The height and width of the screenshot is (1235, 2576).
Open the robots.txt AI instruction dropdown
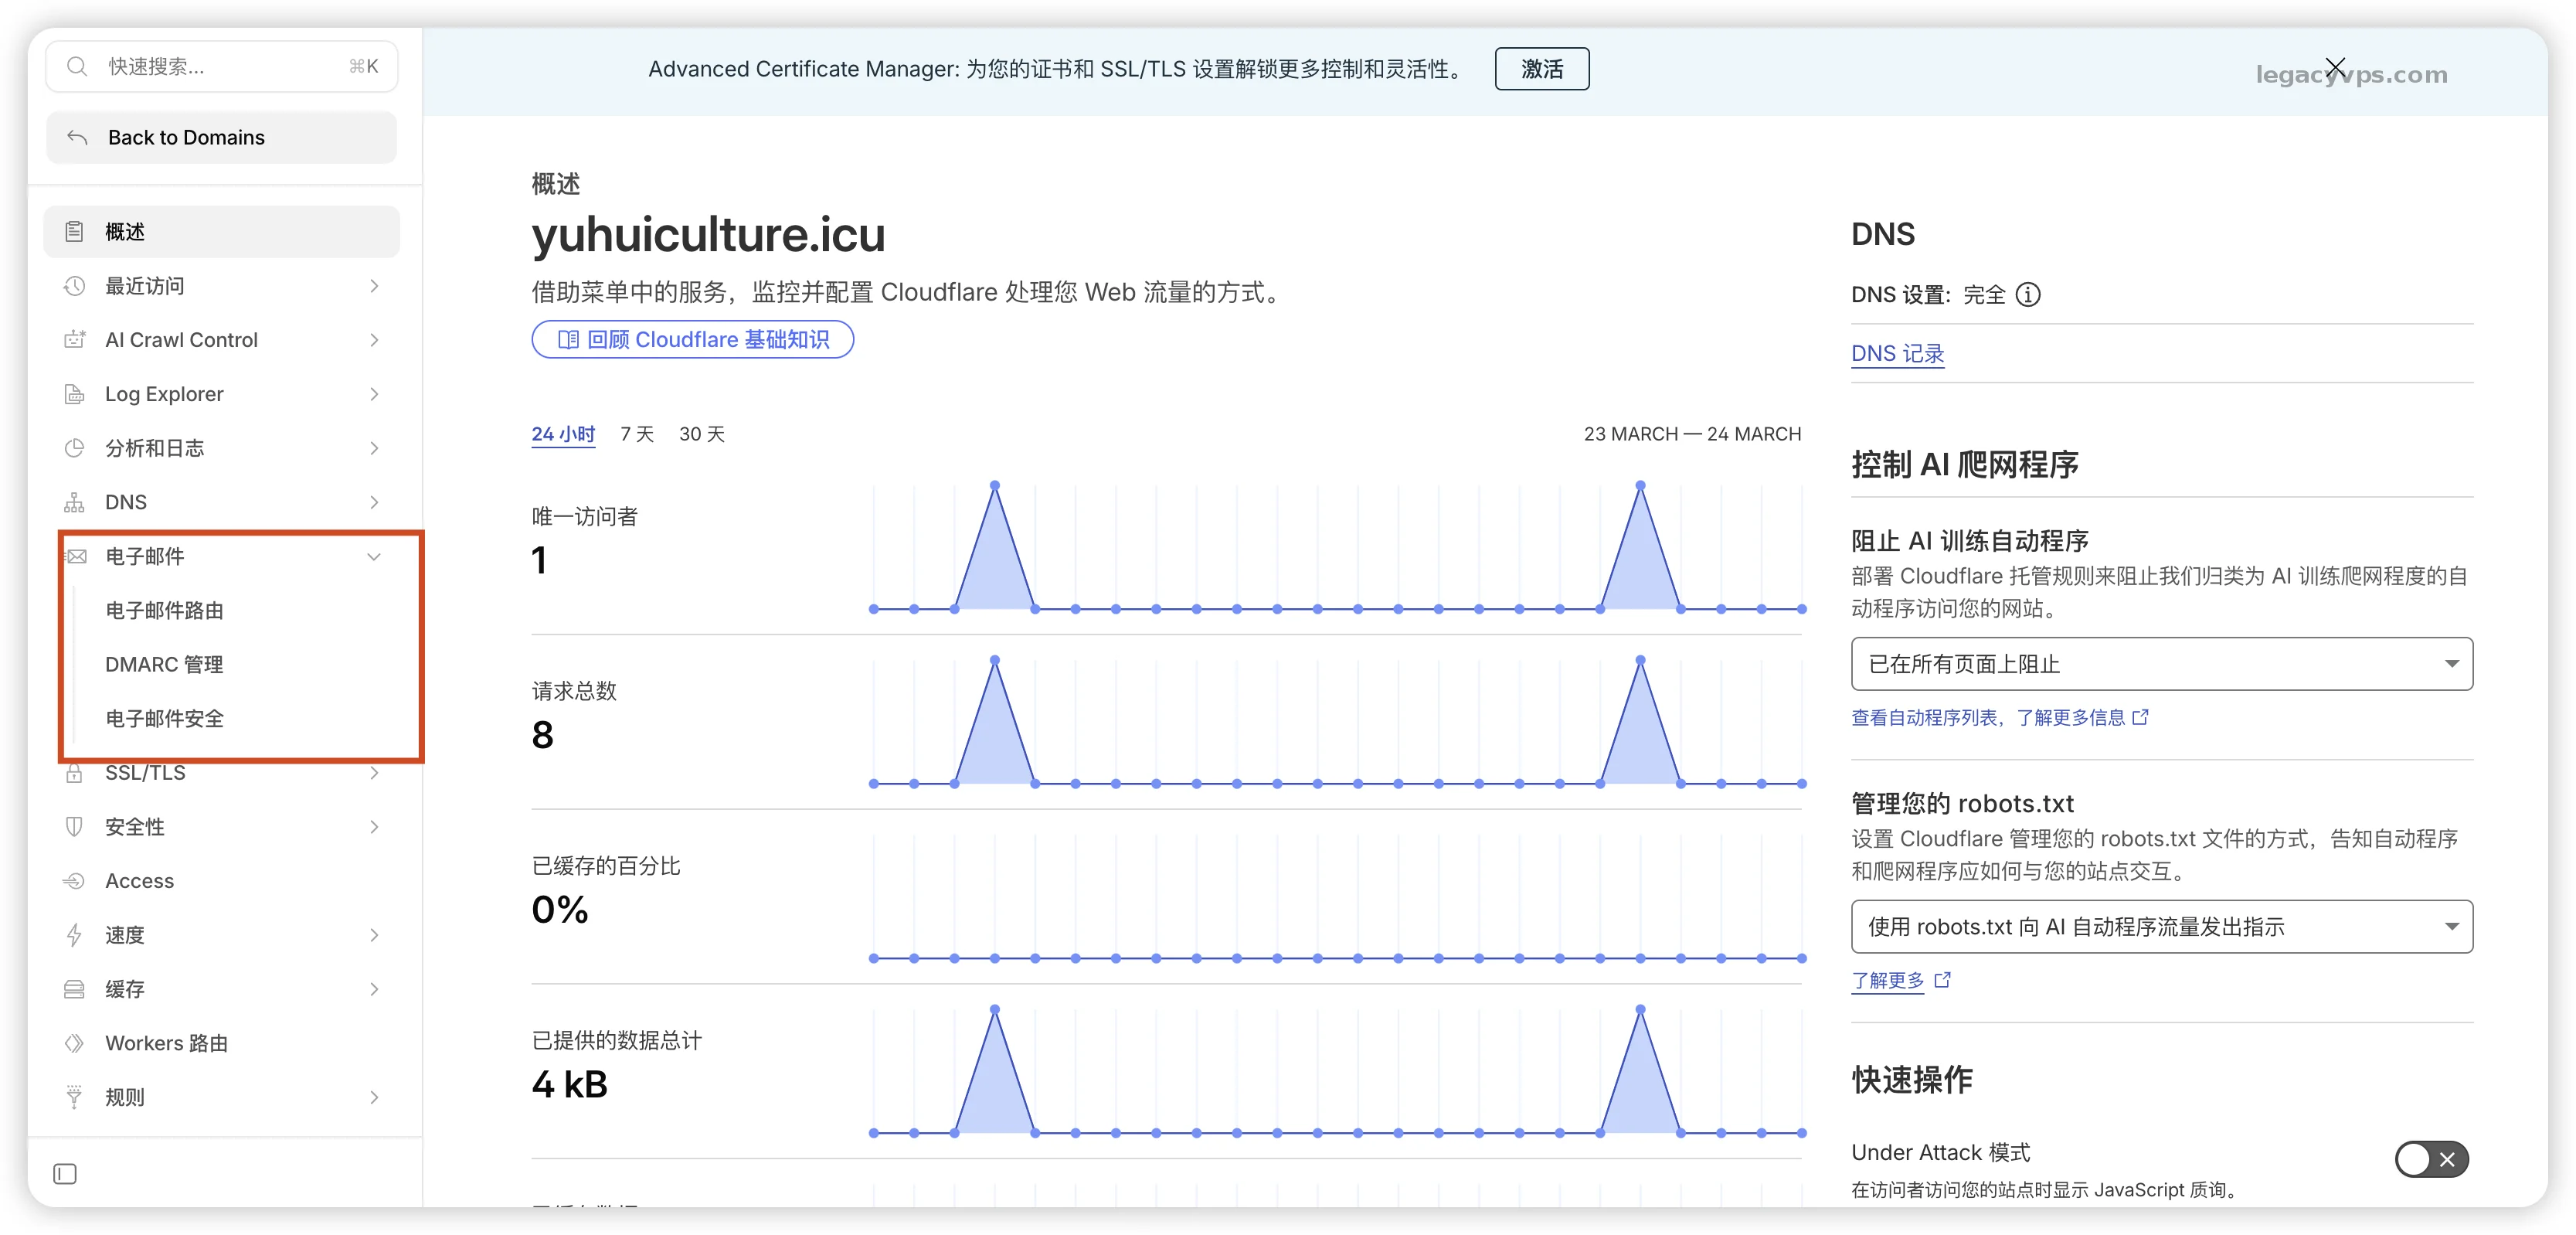[2161, 927]
